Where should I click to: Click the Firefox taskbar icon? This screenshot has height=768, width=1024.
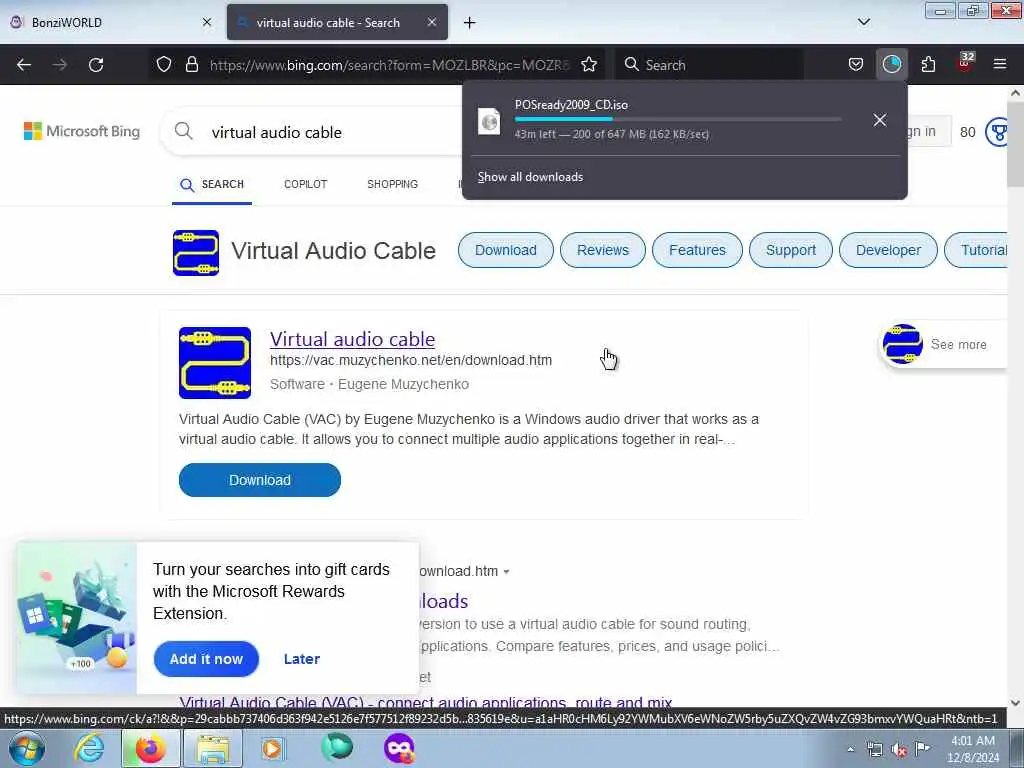(x=150, y=748)
